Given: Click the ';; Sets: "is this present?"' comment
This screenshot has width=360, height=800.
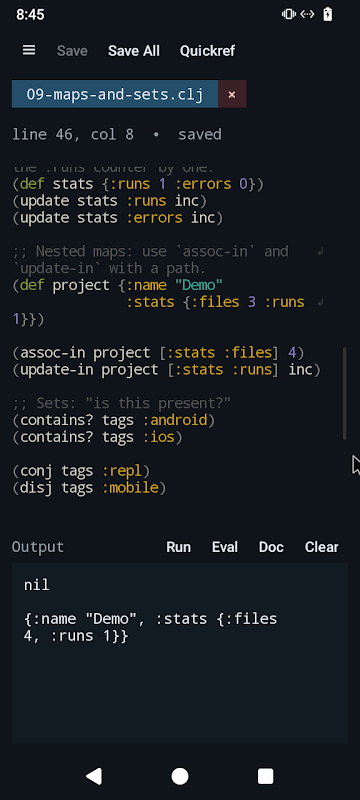Looking at the screenshot, I should [x=122, y=404].
